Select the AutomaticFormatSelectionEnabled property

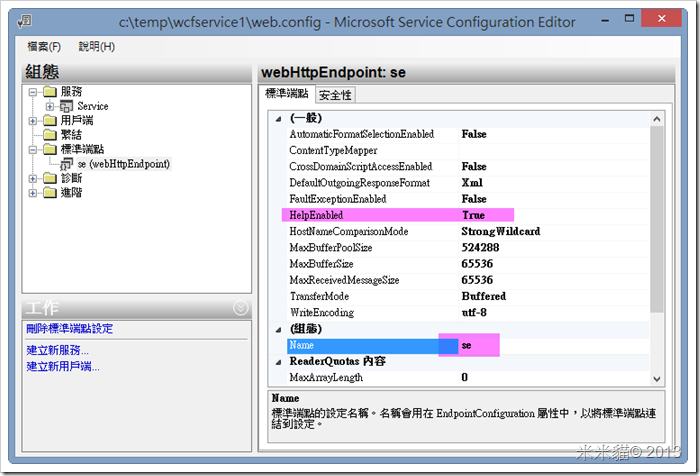(362, 134)
